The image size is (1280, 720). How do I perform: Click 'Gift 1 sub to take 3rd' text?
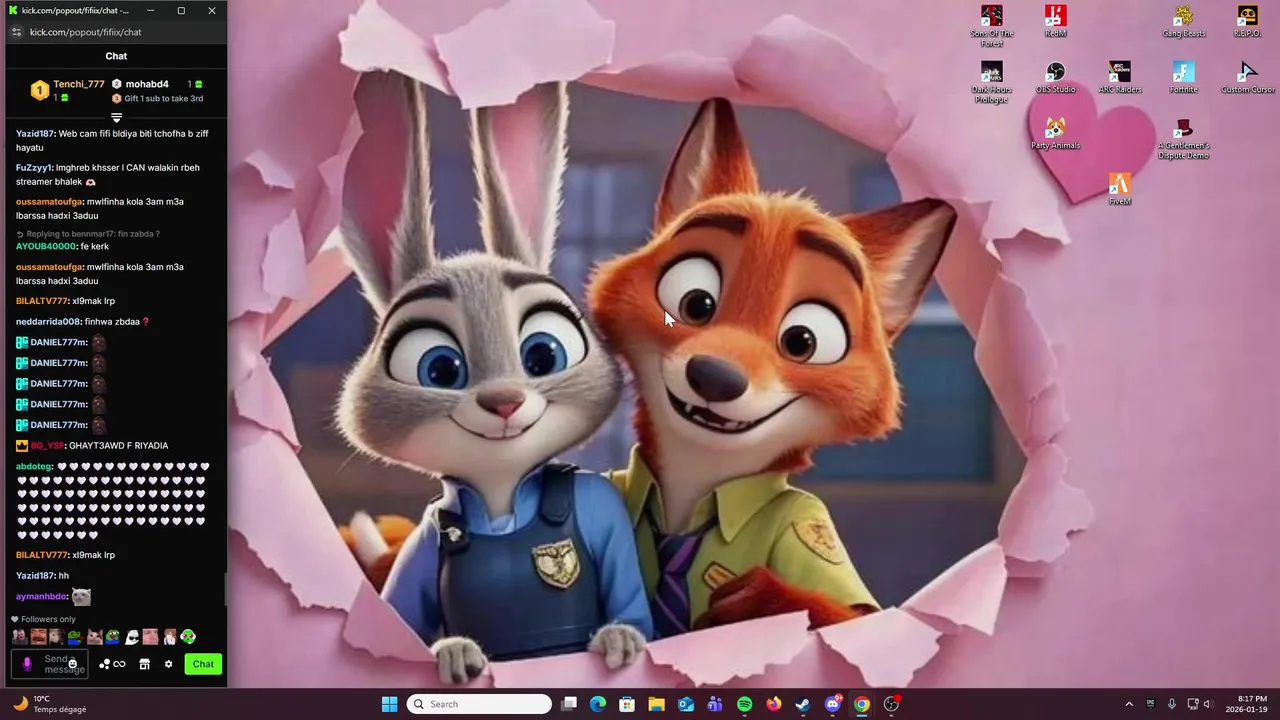[163, 99]
